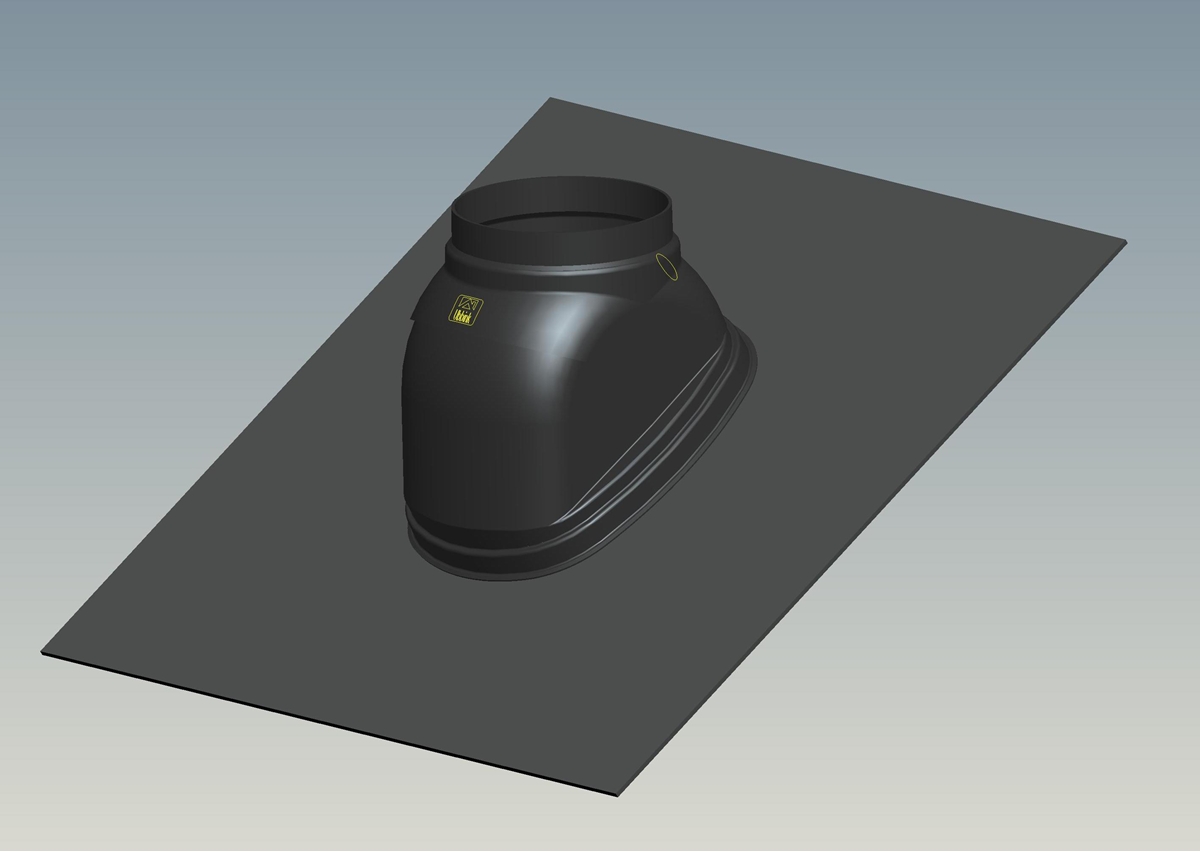
Task: Select the far top corner of the base plate
Action: pyautogui.click(x=553, y=100)
